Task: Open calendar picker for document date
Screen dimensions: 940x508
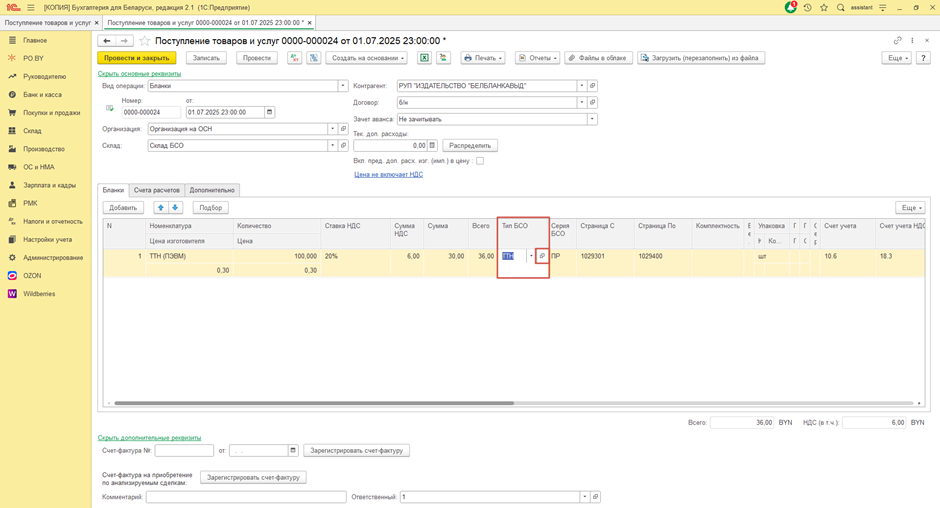Action: [269, 112]
